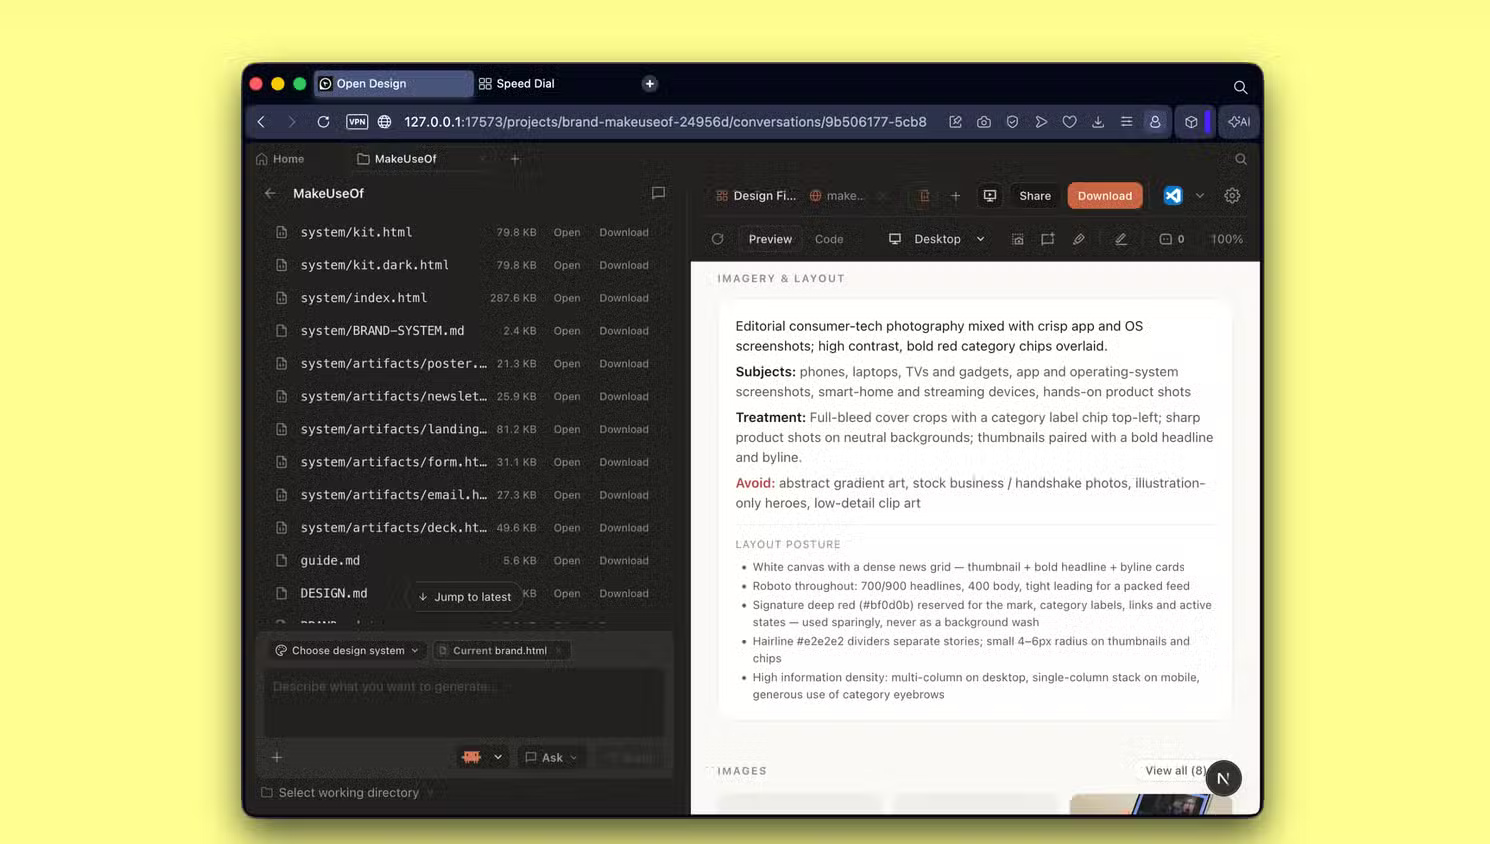Open the send/flow arrow icon in the address bar
The height and width of the screenshot is (844, 1490).
click(1041, 122)
